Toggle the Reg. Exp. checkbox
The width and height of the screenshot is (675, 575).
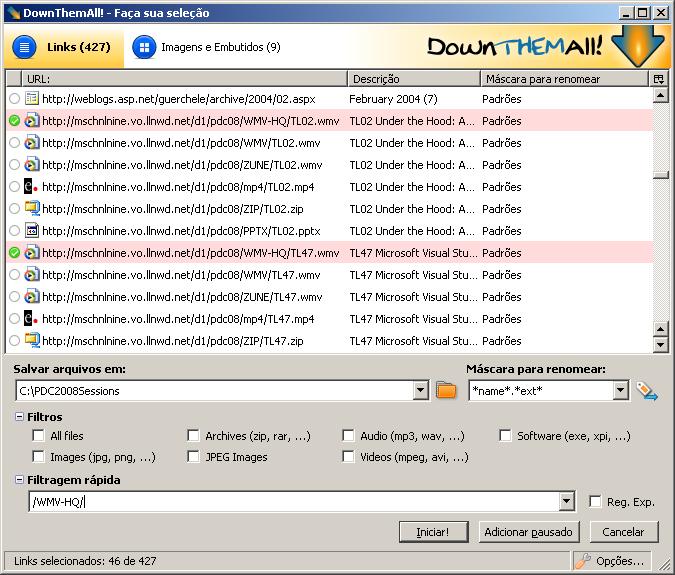[595, 501]
